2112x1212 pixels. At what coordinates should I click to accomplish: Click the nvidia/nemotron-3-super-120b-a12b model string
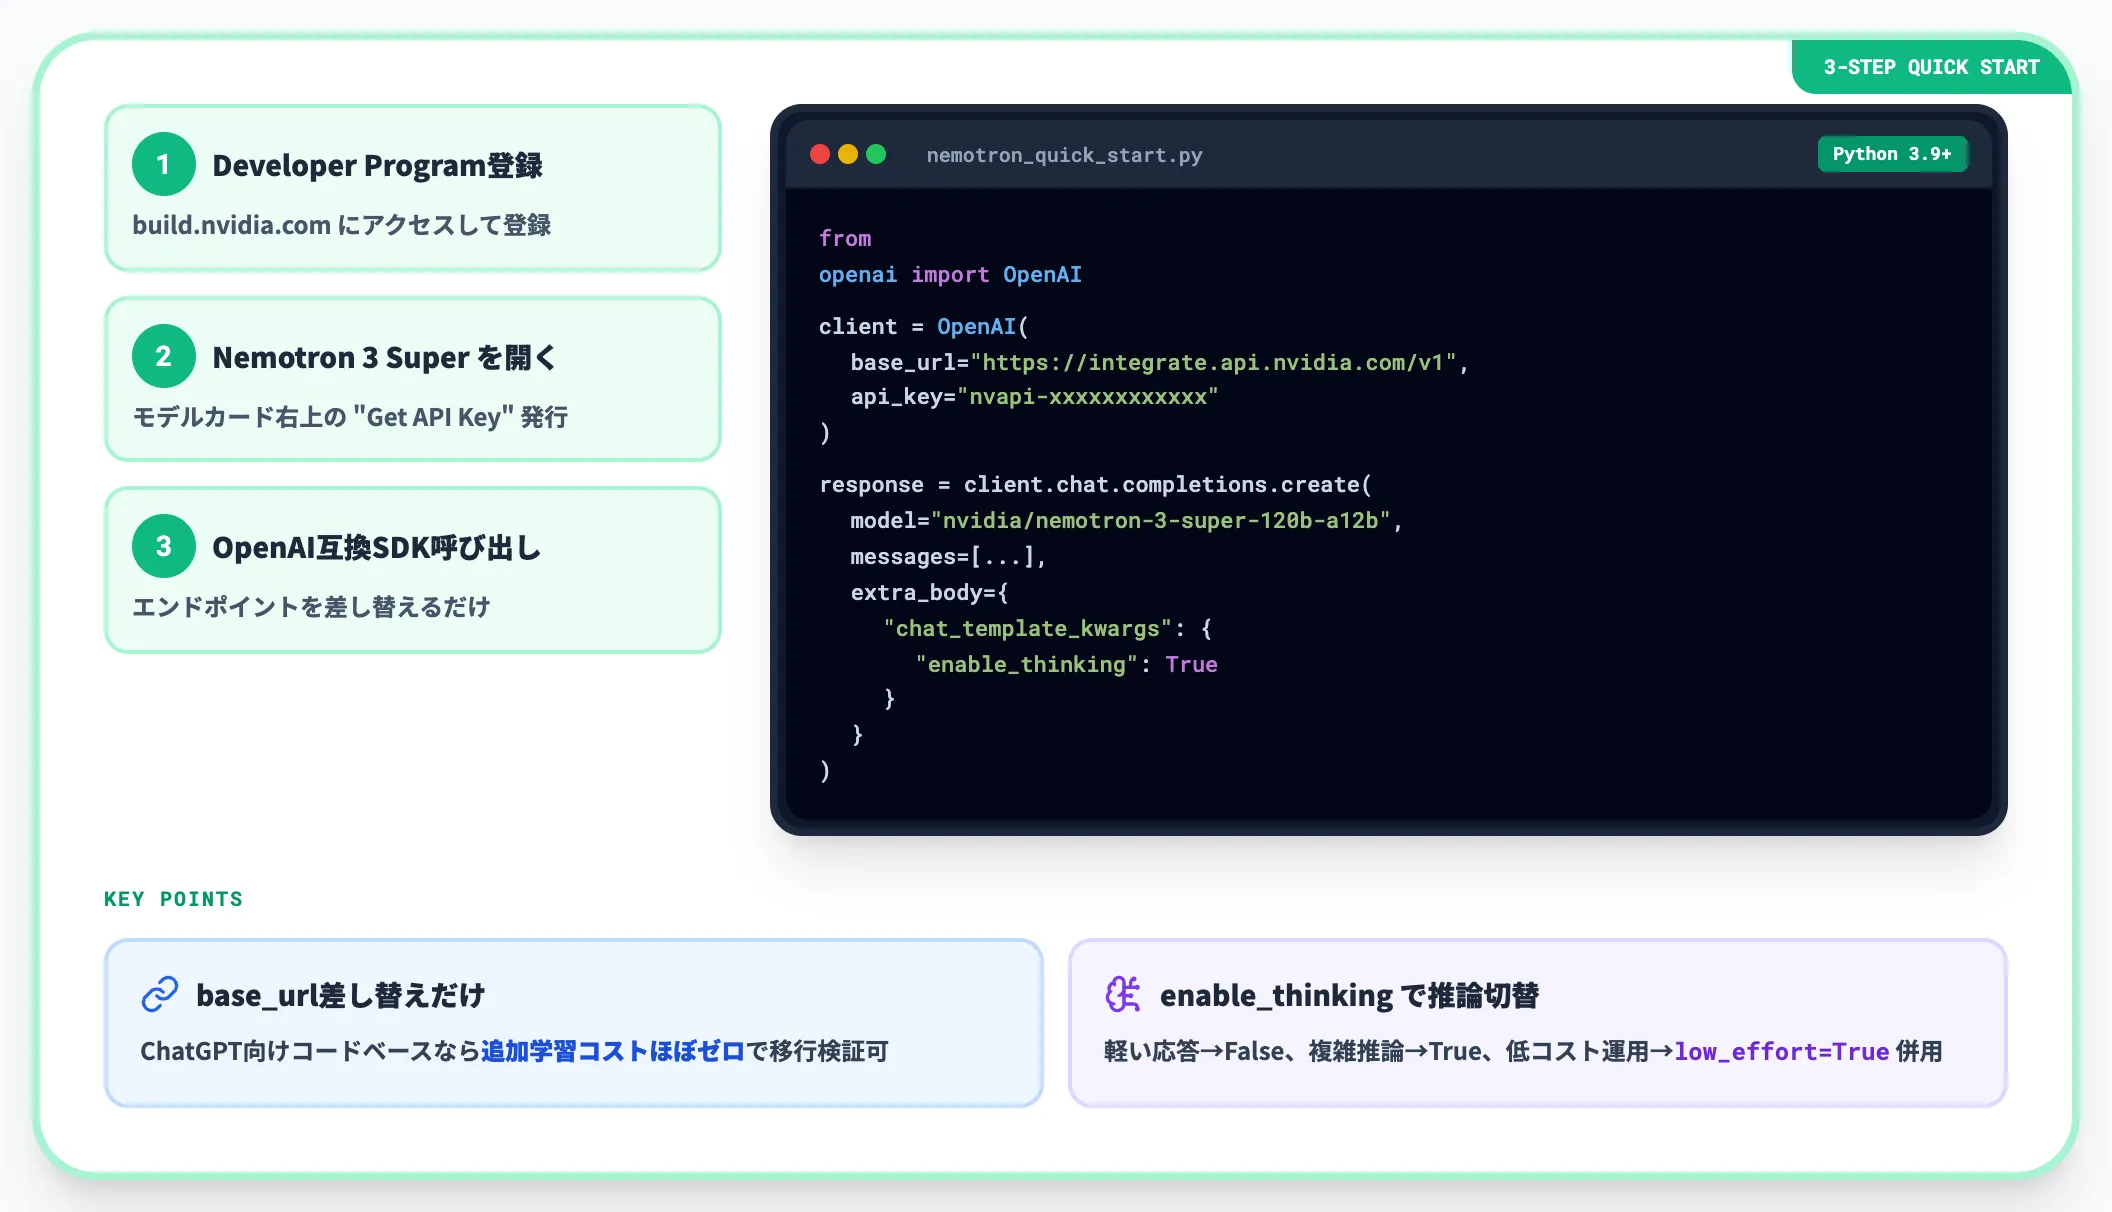(x=1161, y=520)
